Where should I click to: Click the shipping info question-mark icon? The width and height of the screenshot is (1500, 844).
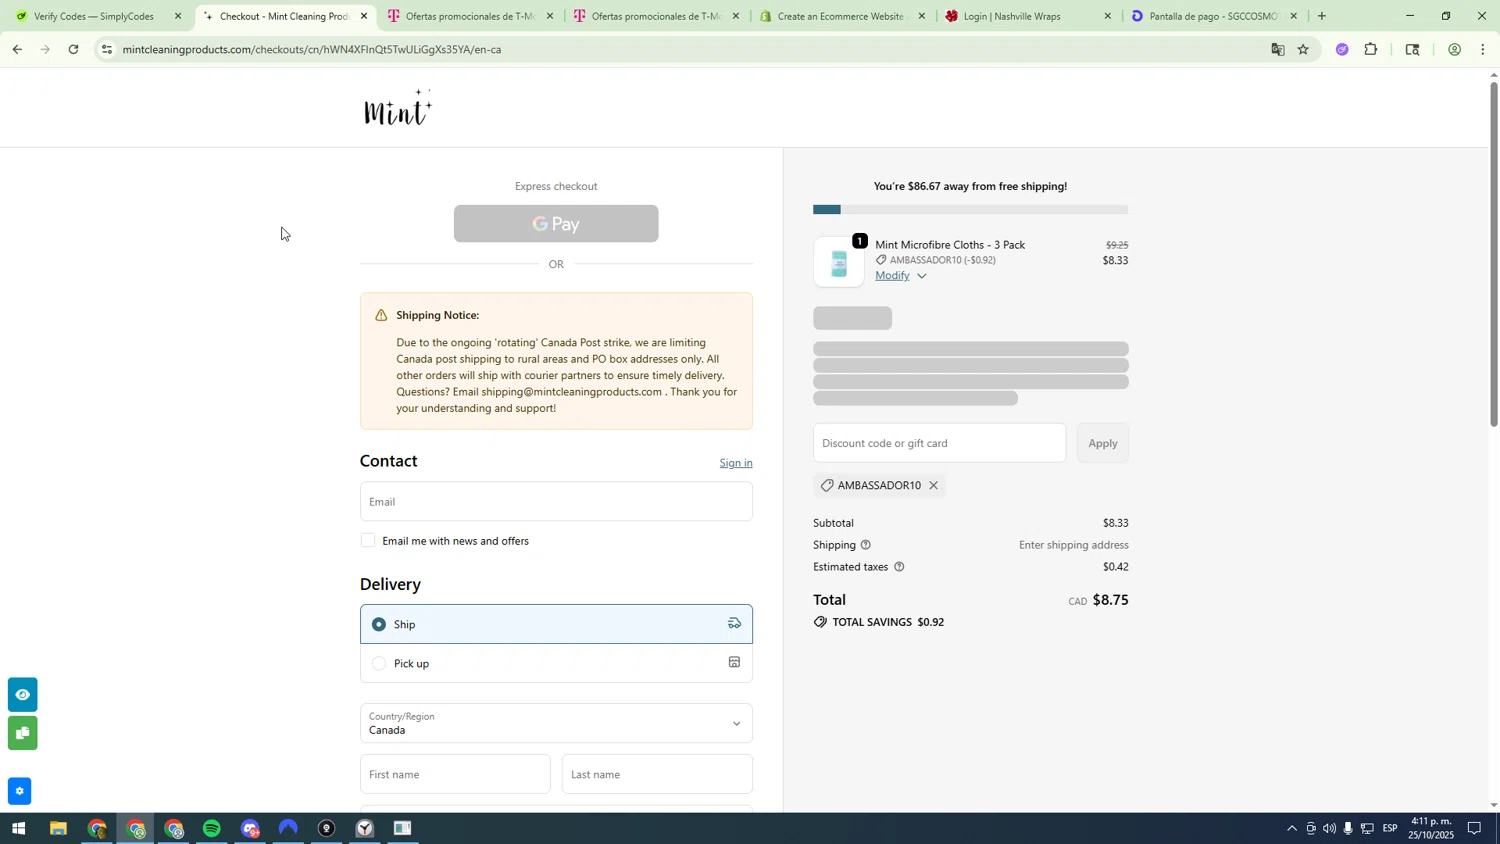click(866, 545)
